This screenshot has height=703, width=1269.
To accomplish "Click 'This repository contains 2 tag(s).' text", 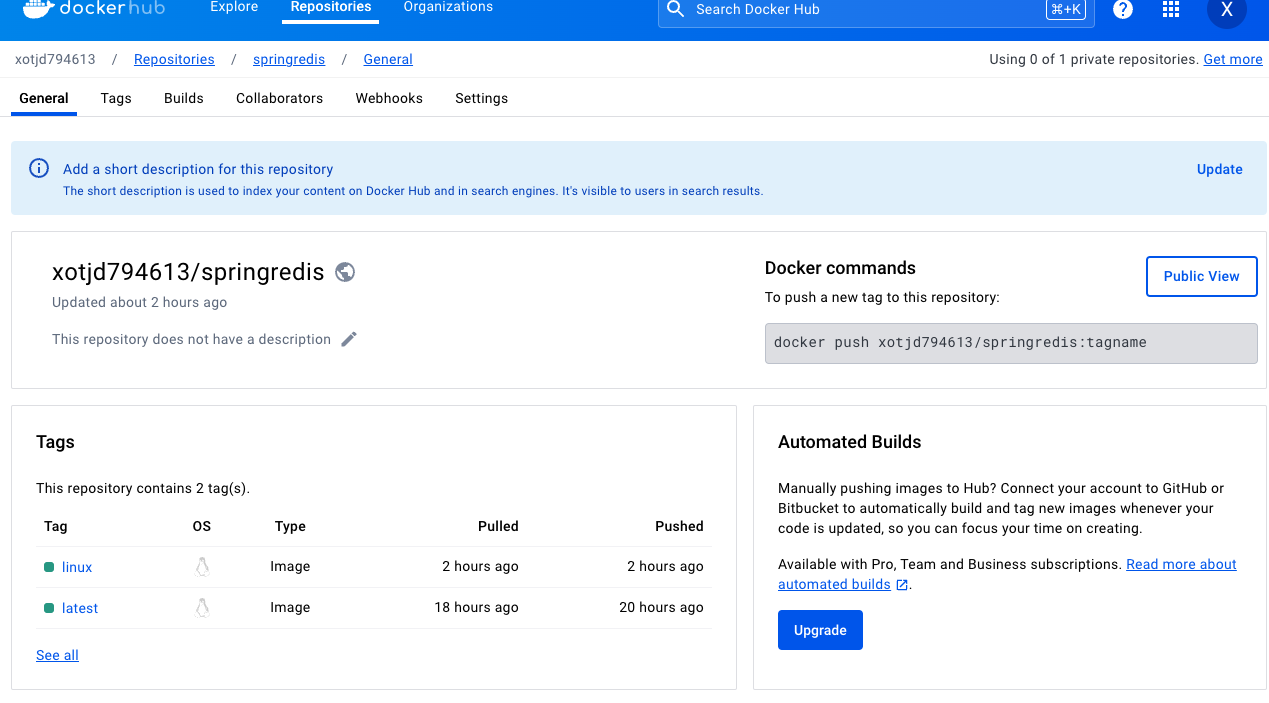I will click(x=143, y=488).
